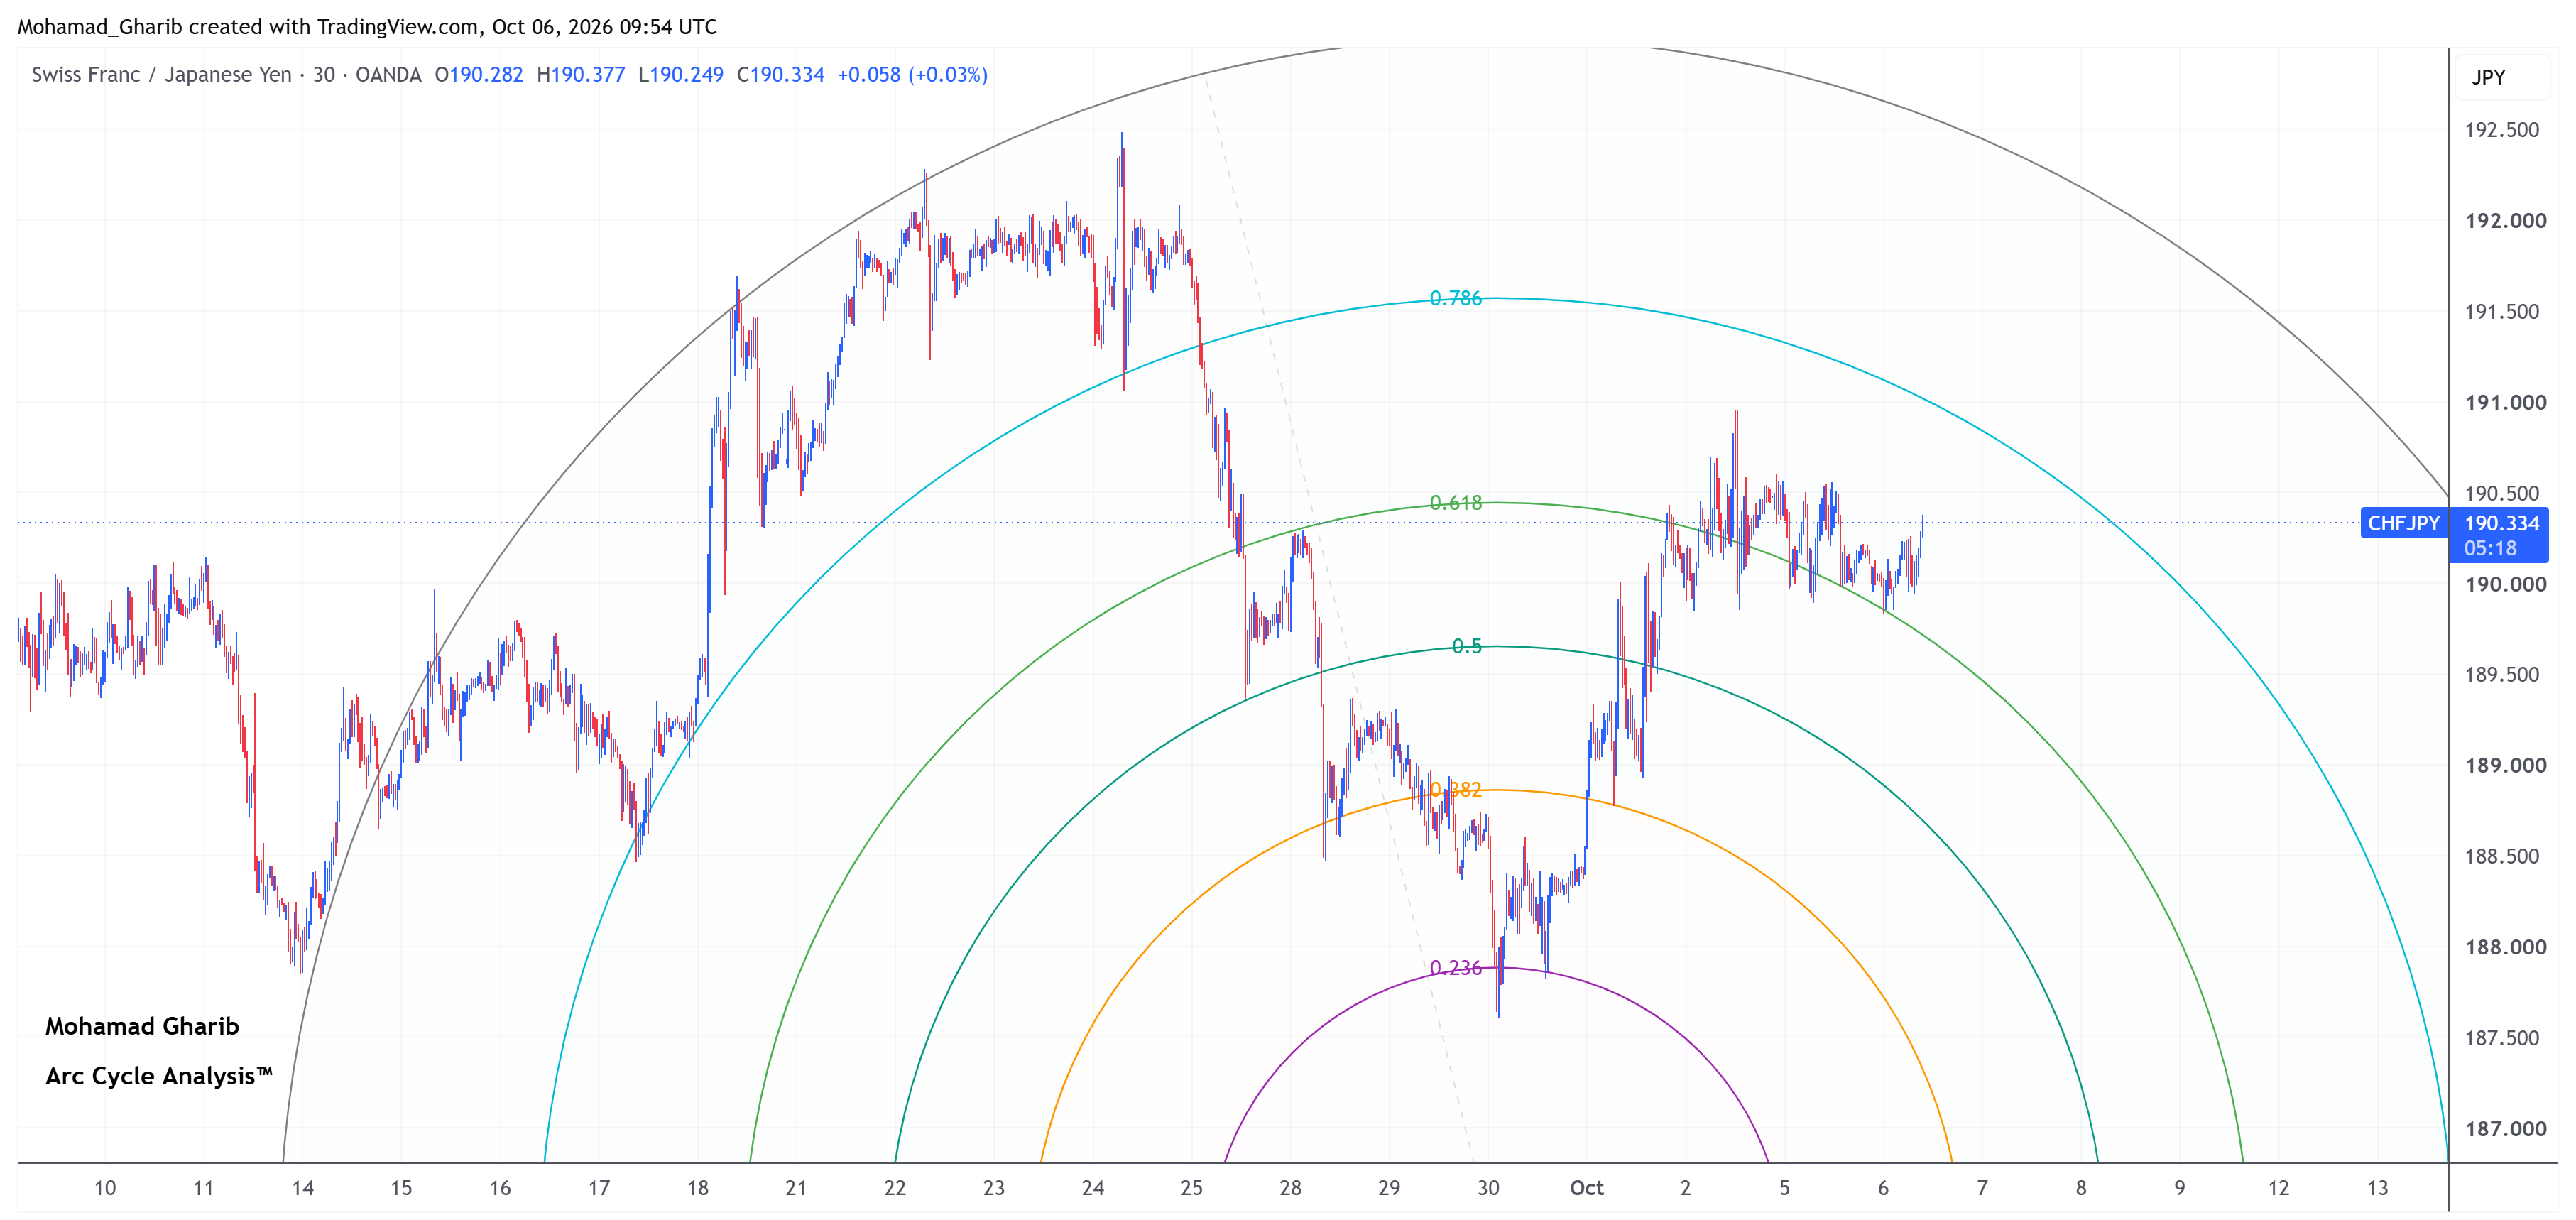This screenshot has height=1220, width=2576.
Task: Select the orange 0.382 arc level label
Action: pos(1455,790)
